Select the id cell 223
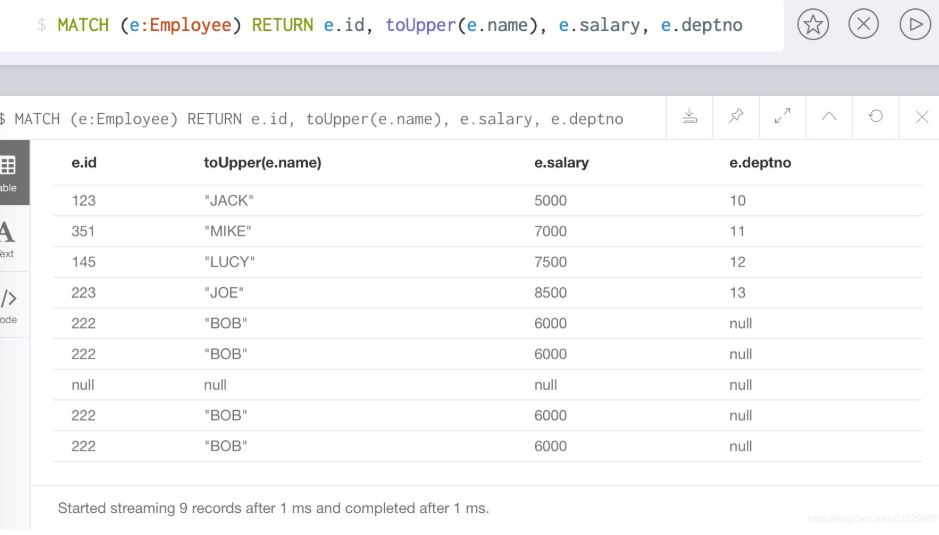939x535 pixels. click(83, 292)
